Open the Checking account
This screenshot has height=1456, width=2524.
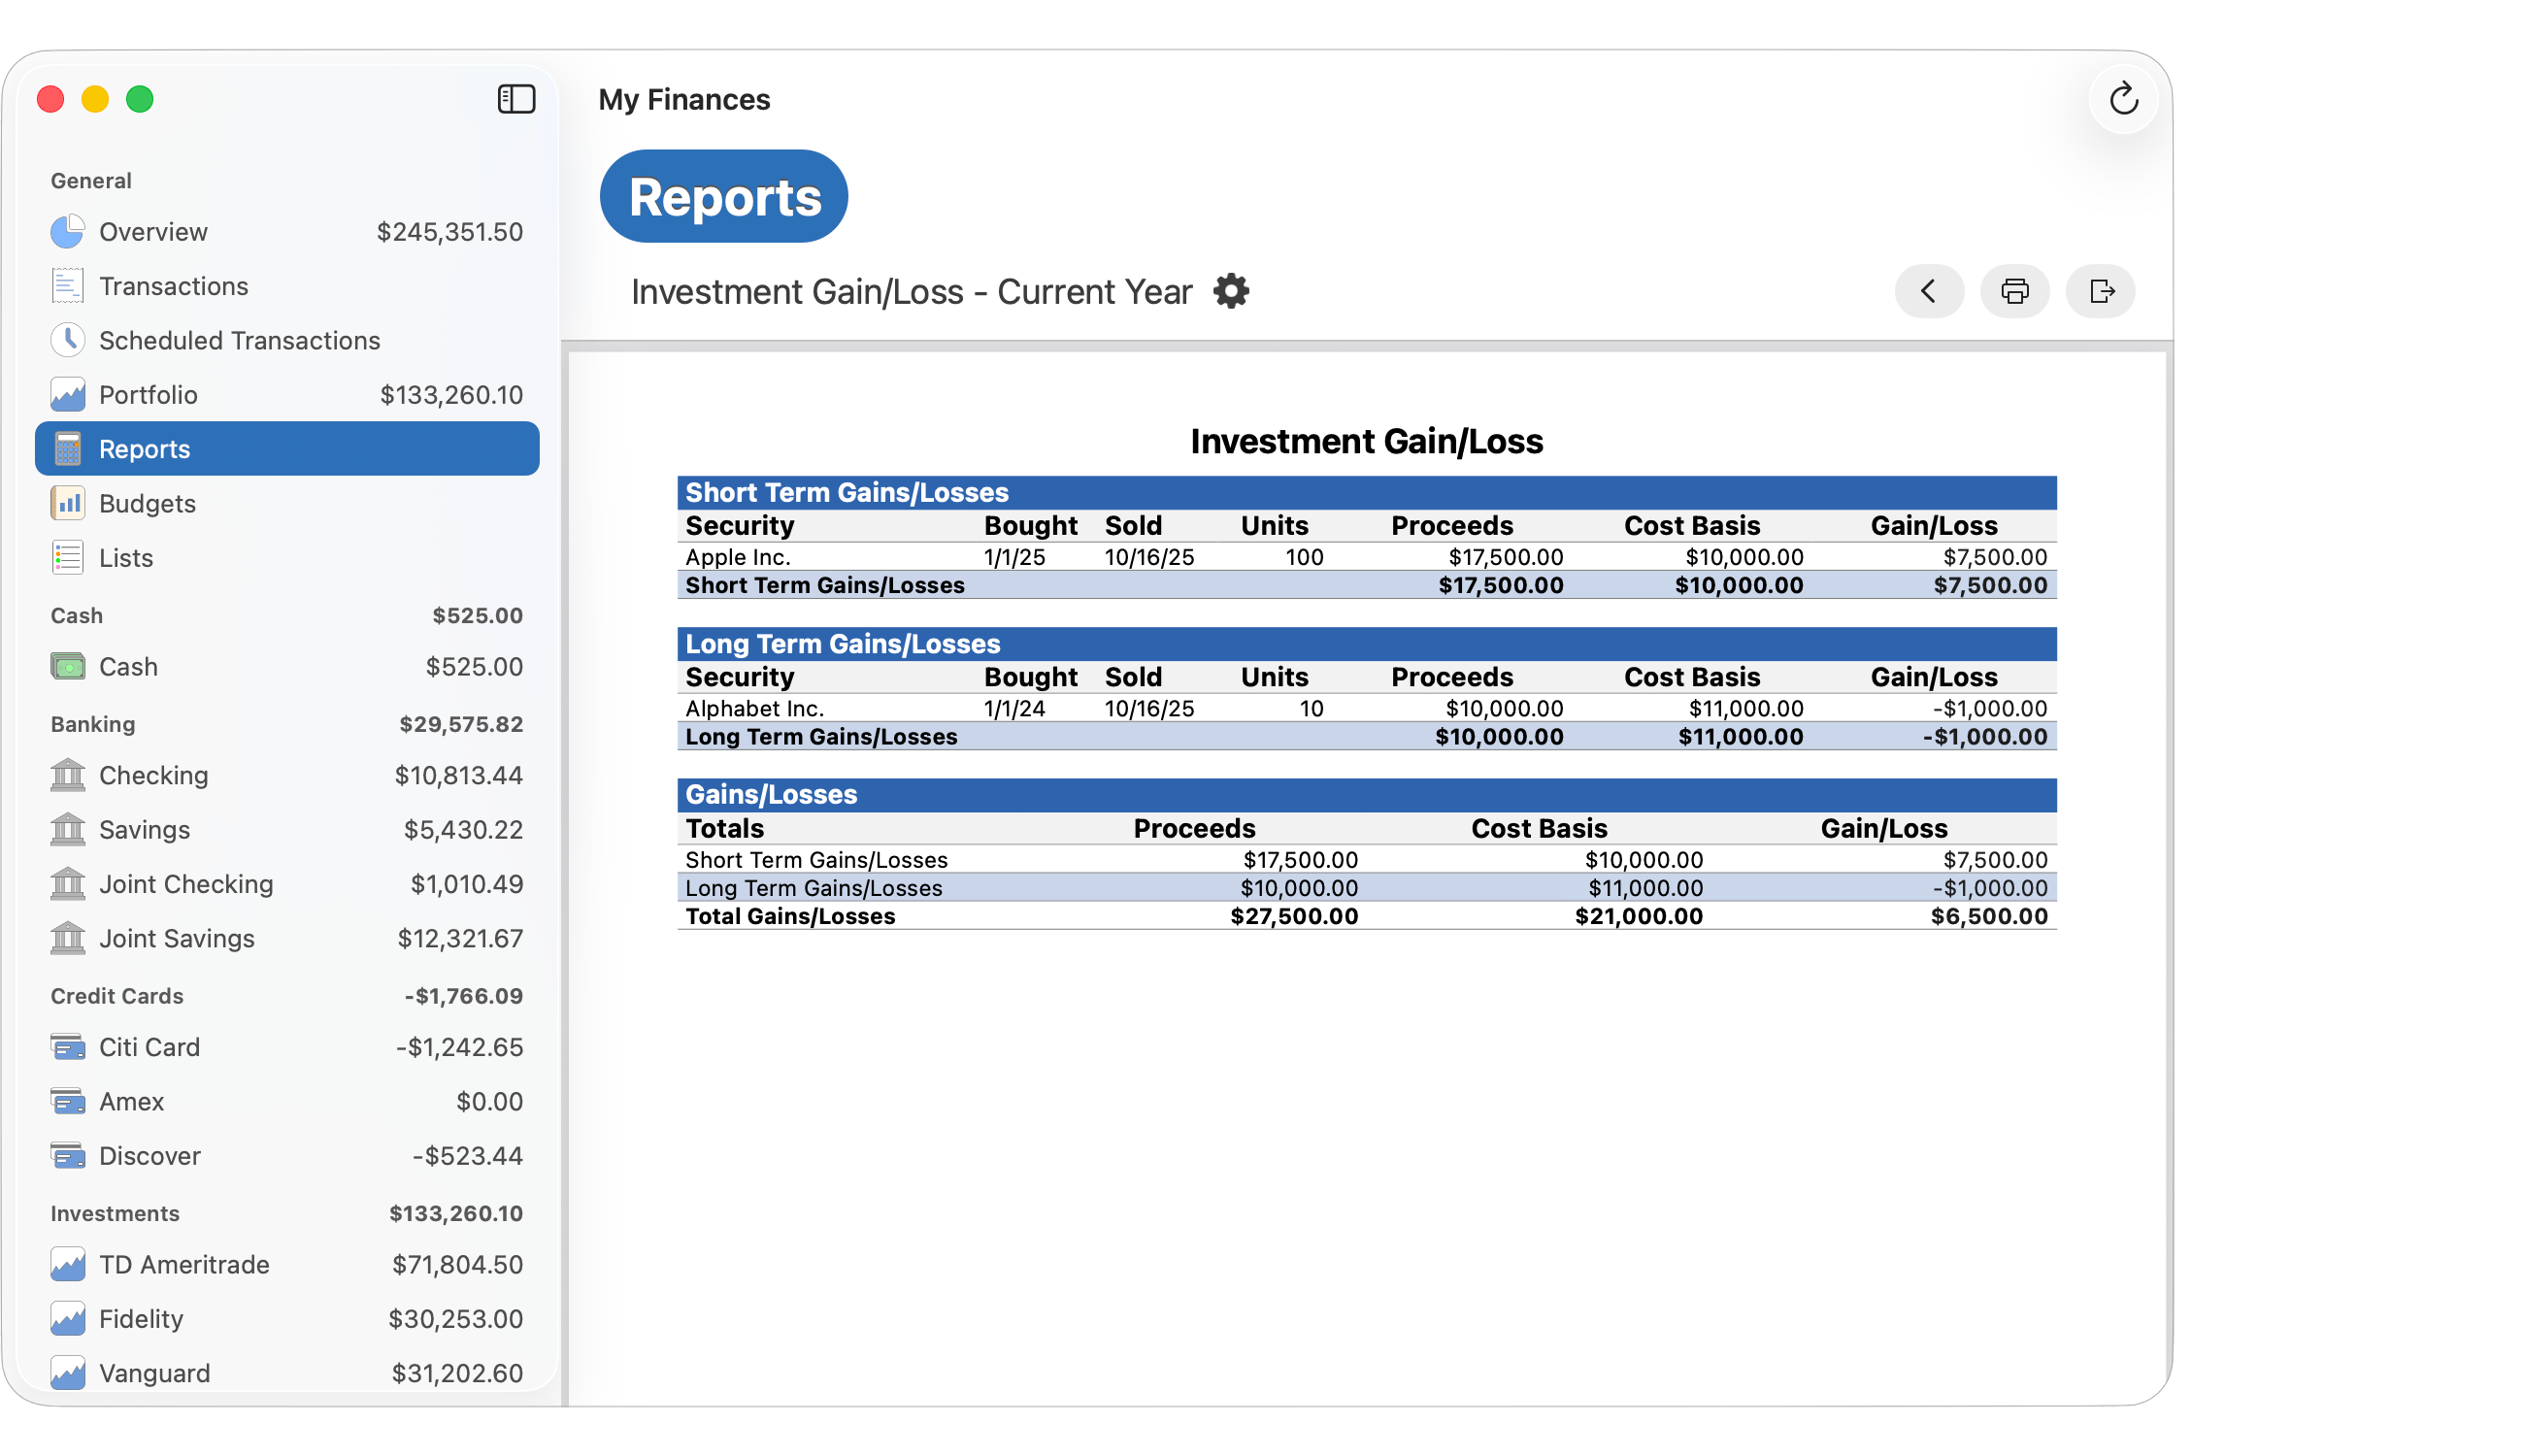tap(152, 775)
